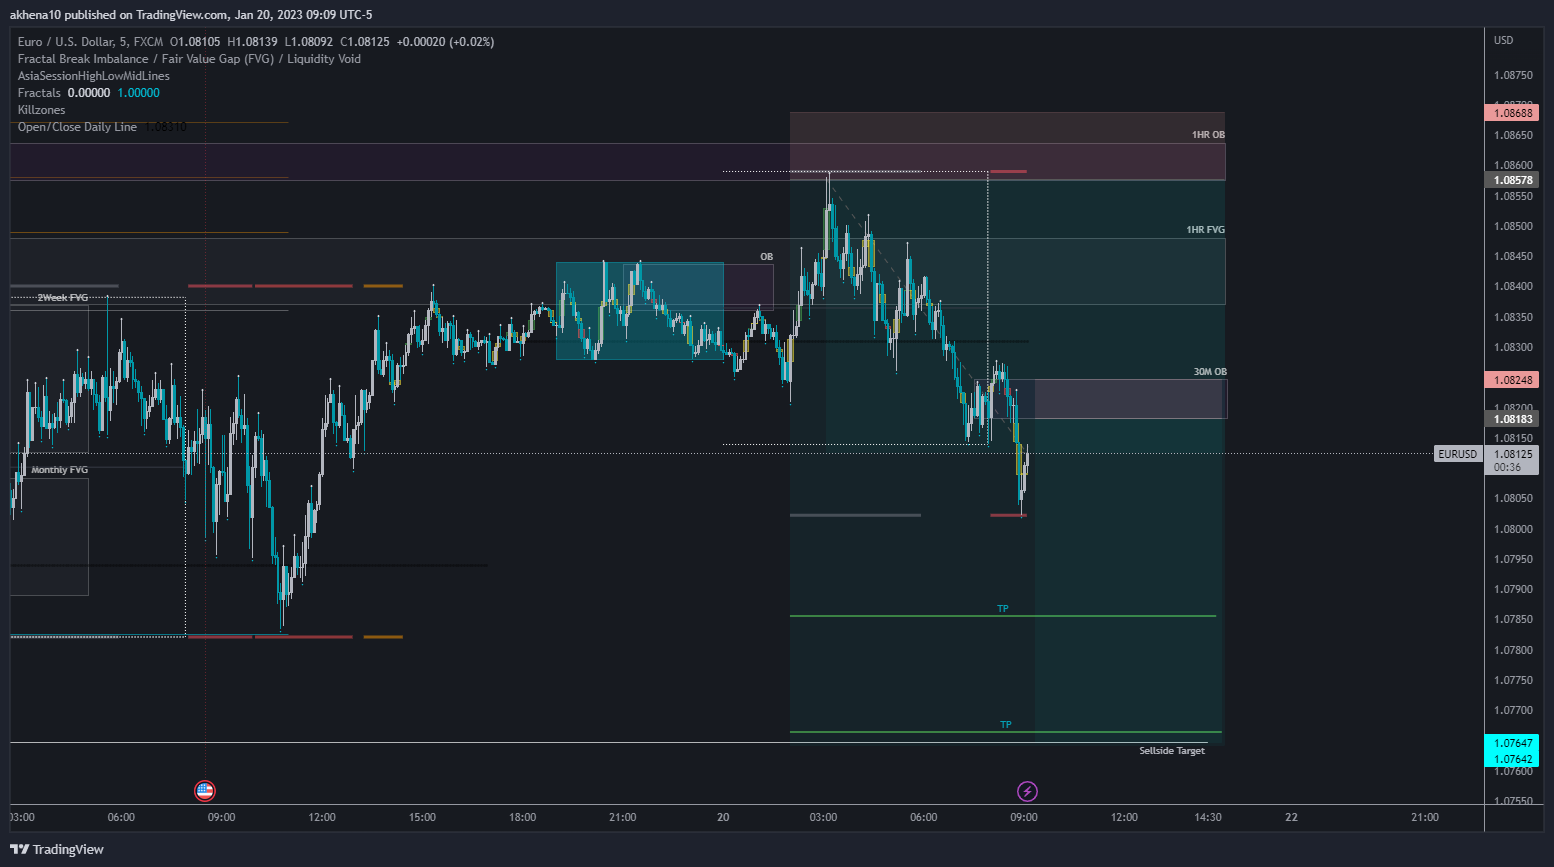The width and height of the screenshot is (1554, 867).
Task: Select the Fractal Break Imbalance indicator legend
Action: click(x=189, y=59)
